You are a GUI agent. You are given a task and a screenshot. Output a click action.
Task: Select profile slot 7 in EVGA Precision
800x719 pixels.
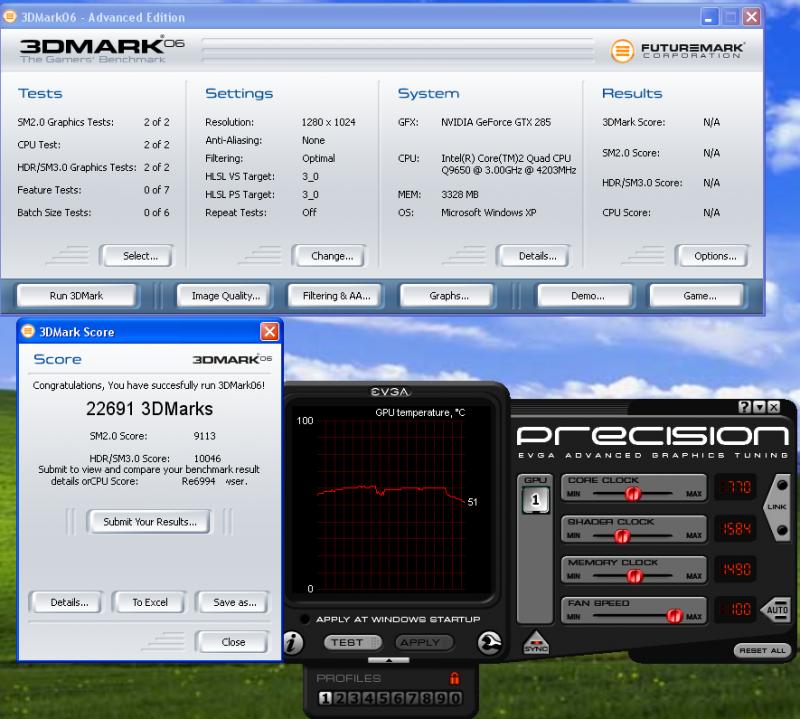(x=412, y=698)
